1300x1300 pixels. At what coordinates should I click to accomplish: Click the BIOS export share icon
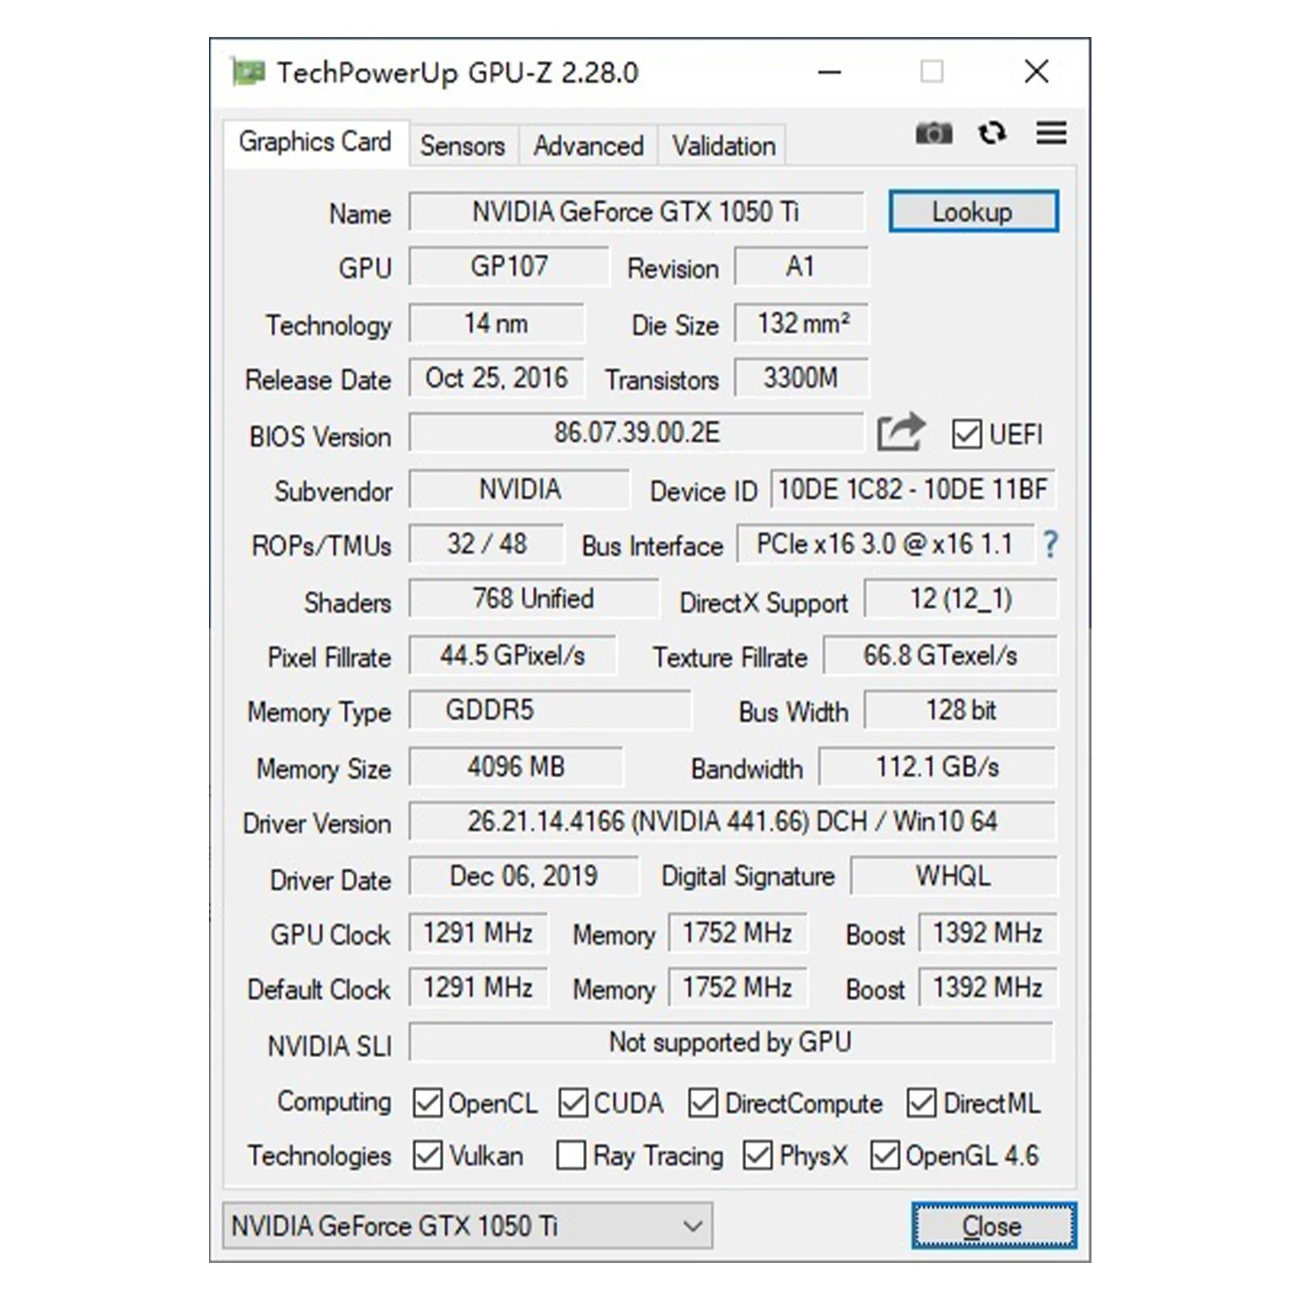pos(901,432)
